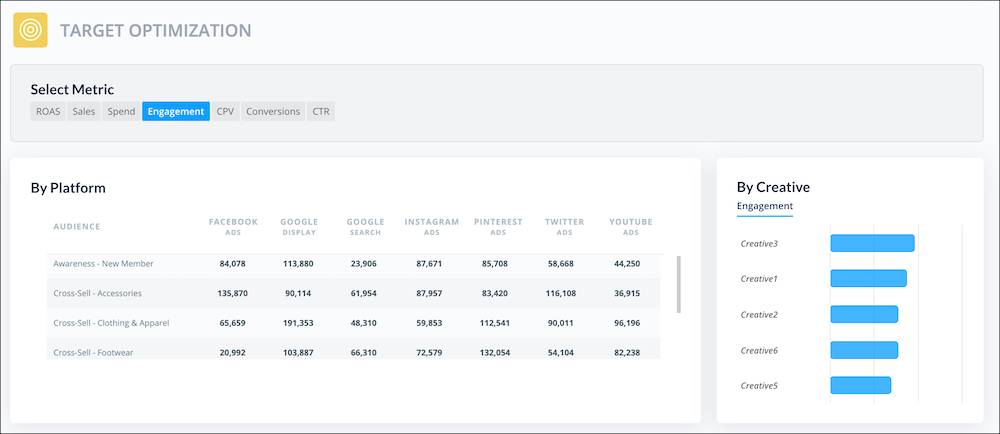Screen dimensions: 1000x434
Task: Click the 58,668 Twitter Ads value
Action: tap(561, 264)
